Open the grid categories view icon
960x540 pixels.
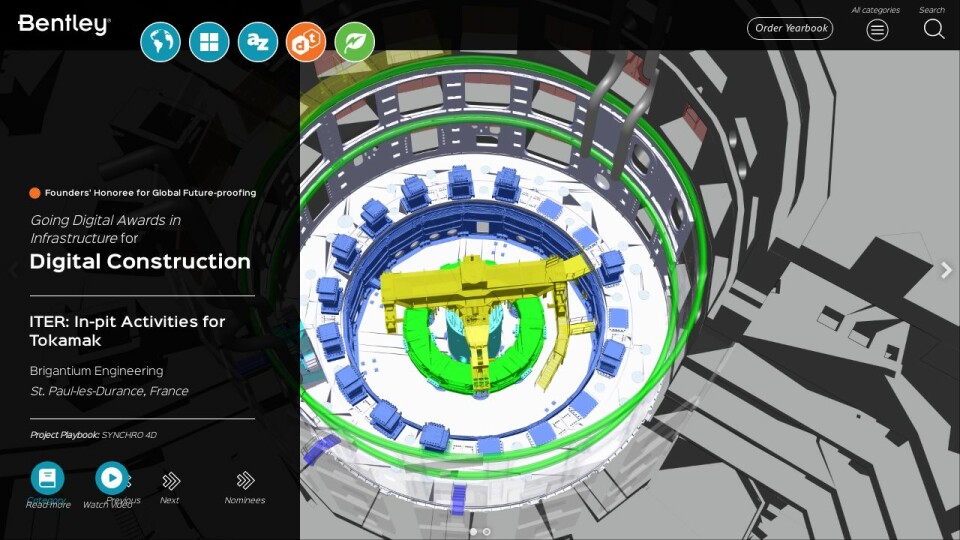pos(209,42)
